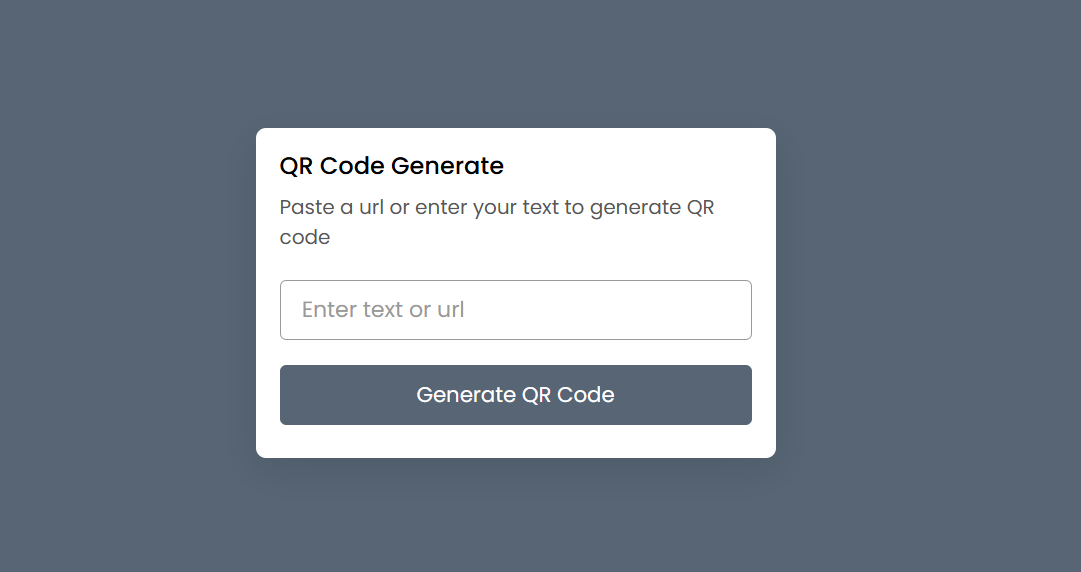Click the left edge of the Generate QR Code button
The width and height of the screenshot is (1081, 572).
tap(290, 395)
